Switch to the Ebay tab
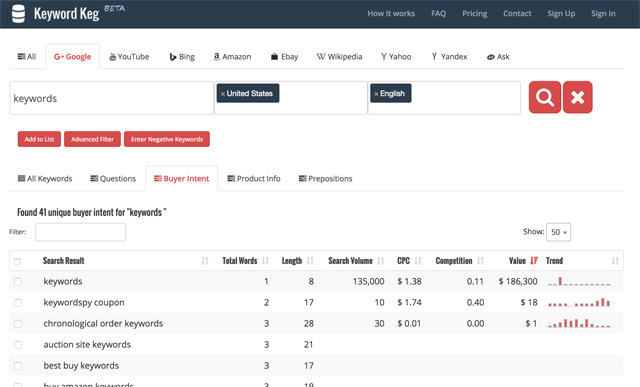The width and height of the screenshot is (640, 387). [x=284, y=57]
